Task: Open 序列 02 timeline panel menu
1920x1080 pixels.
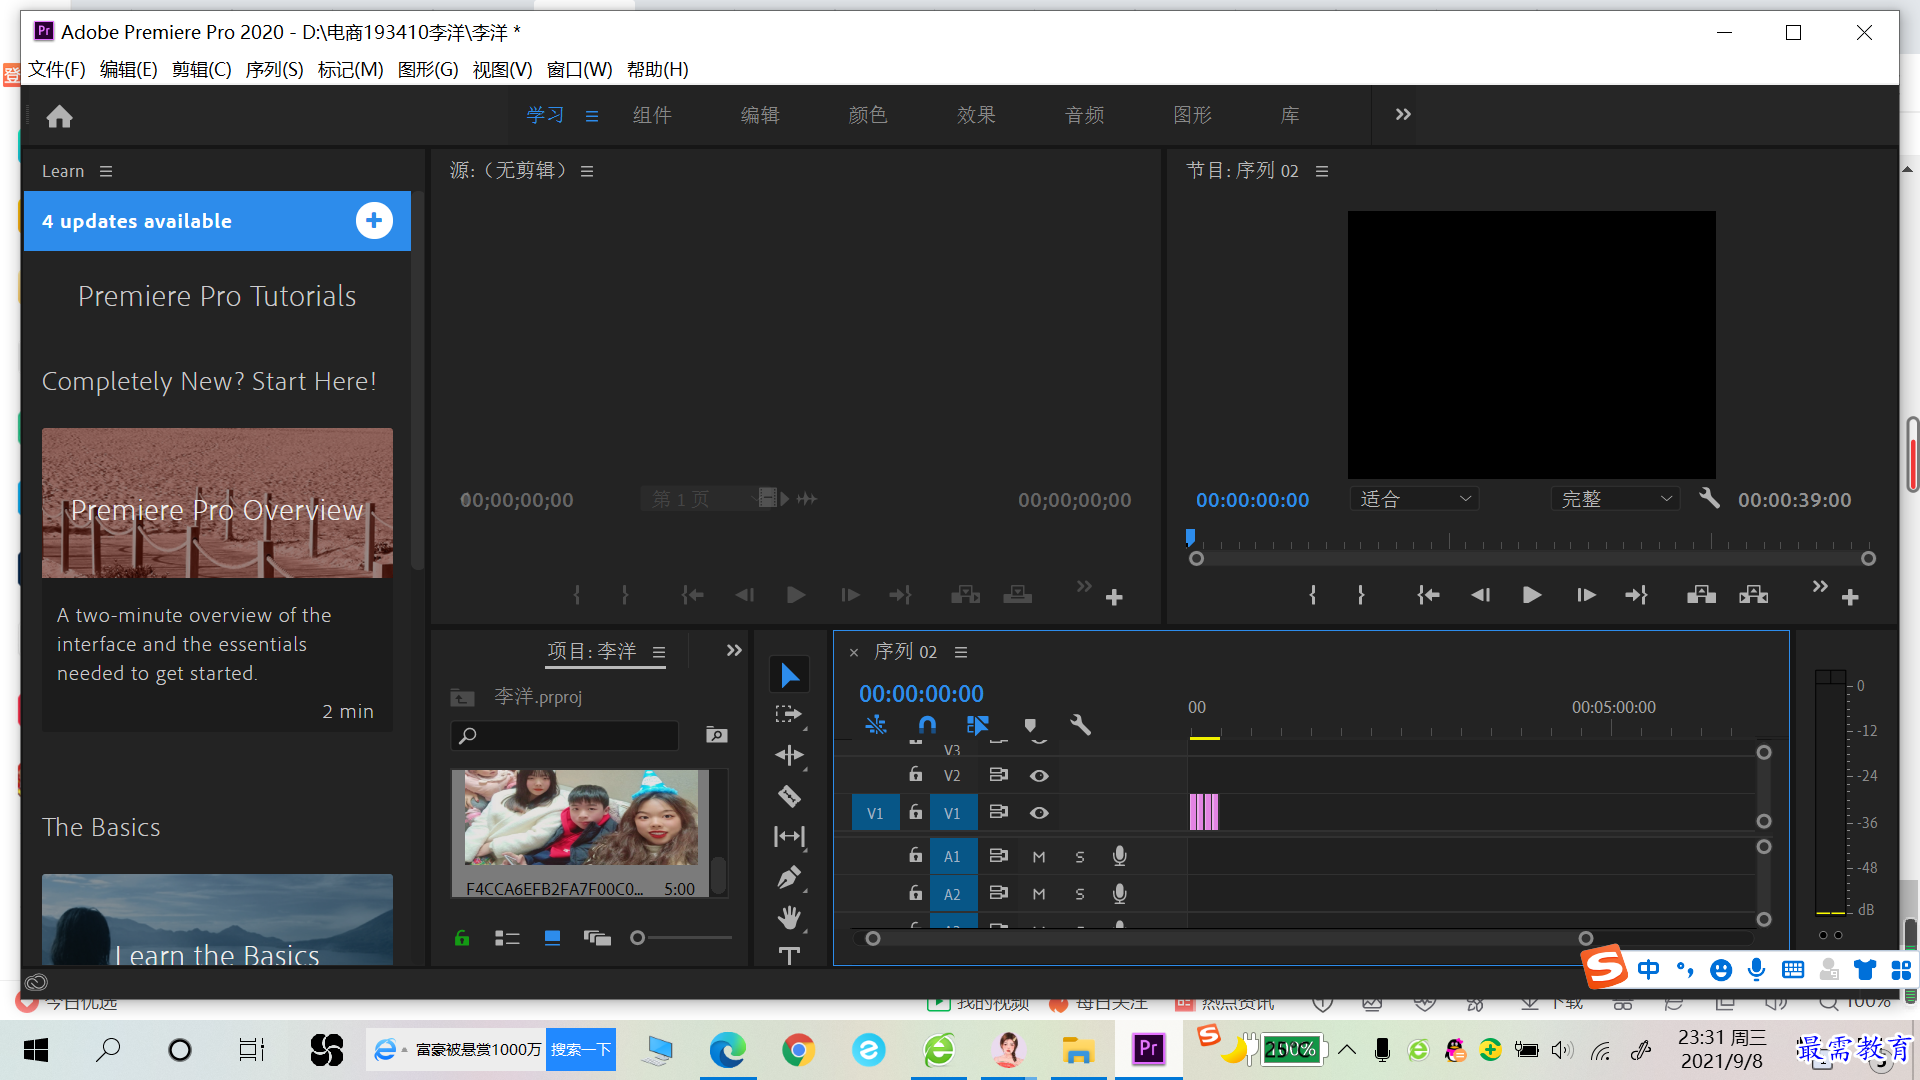Action: 961,652
